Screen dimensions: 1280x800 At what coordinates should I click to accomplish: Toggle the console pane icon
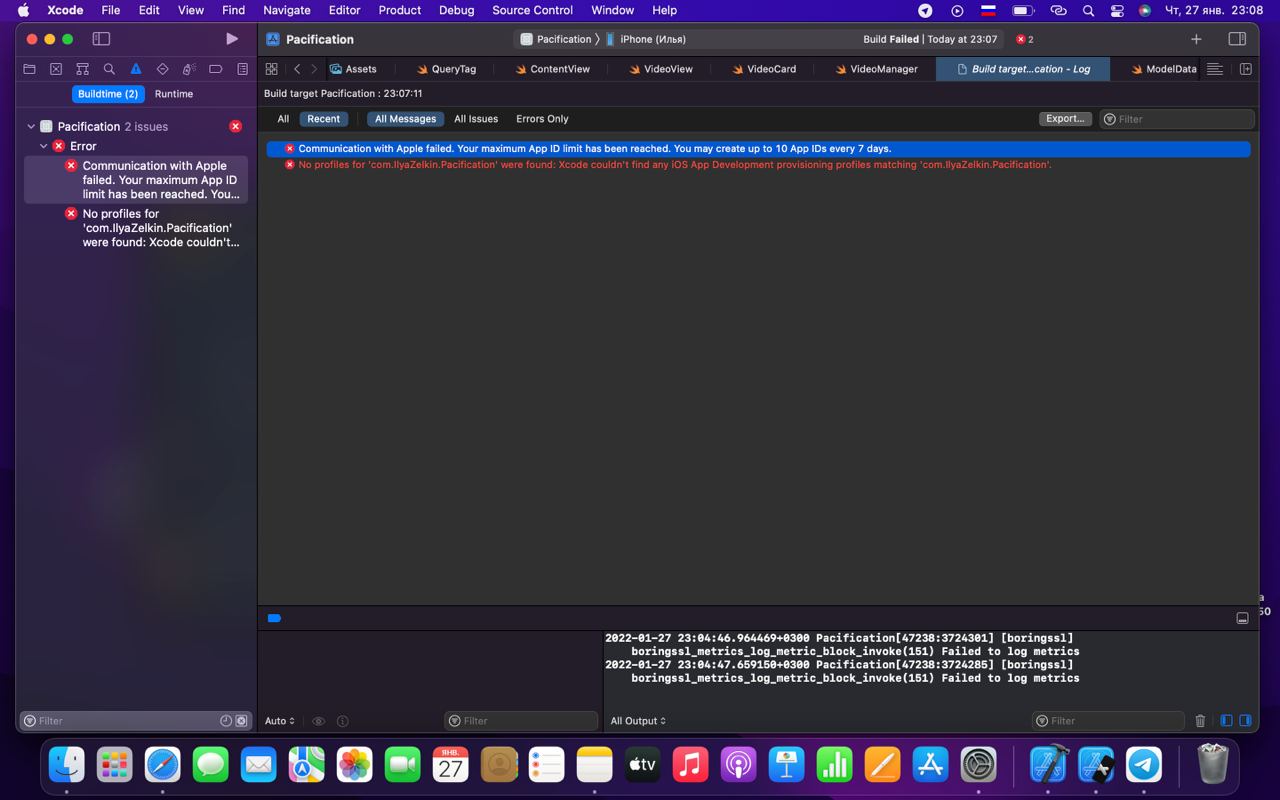click(x=1245, y=721)
